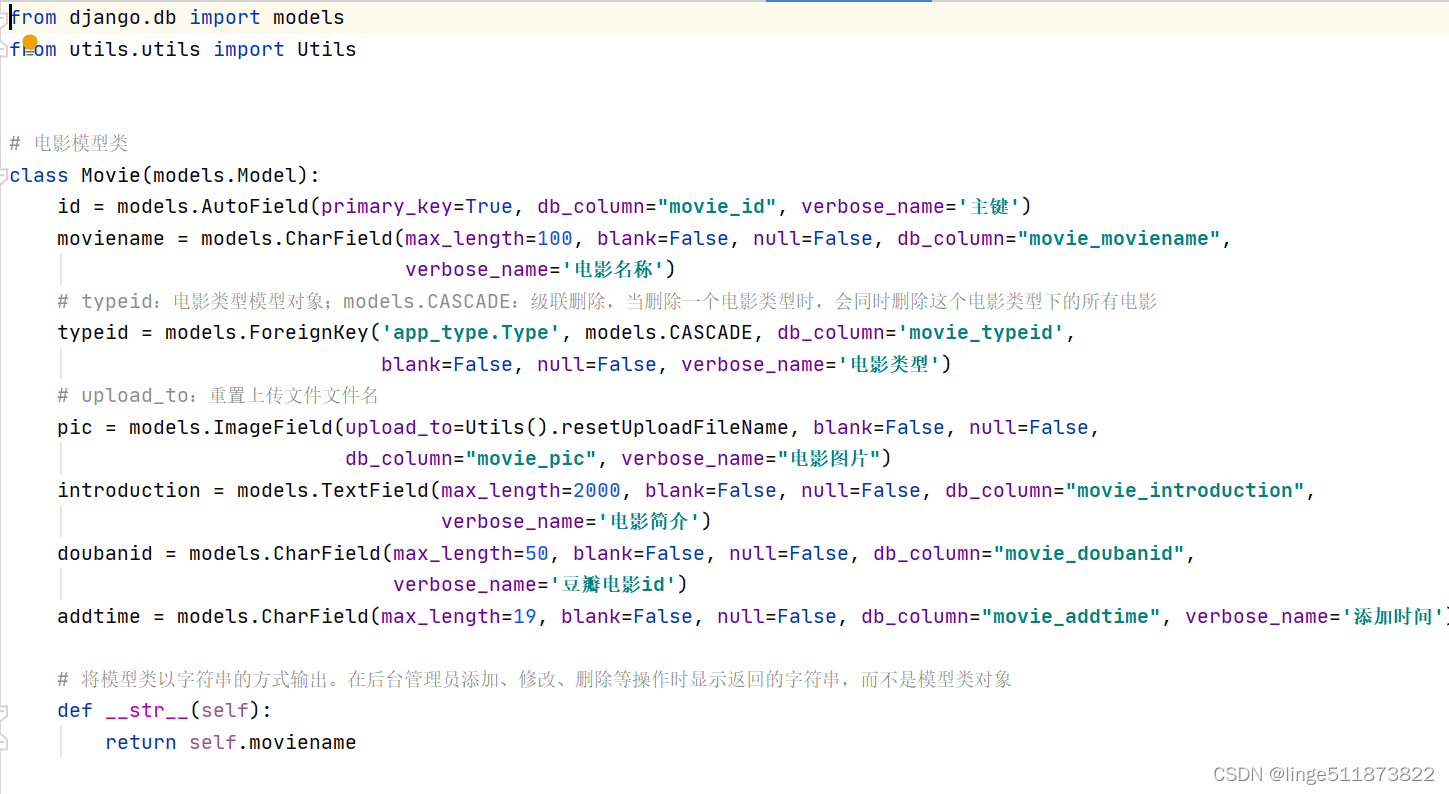Click the comment '# upload_to：重置上传文件文件名'
The image size is (1449, 794).
218,395
